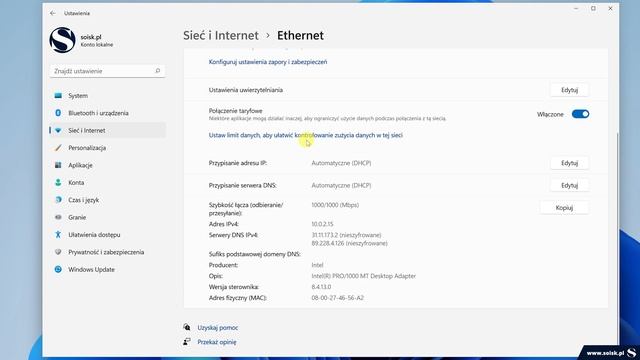This screenshot has width=640, height=360.
Task: Click the Konta person icon
Action: [x=58, y=182]
